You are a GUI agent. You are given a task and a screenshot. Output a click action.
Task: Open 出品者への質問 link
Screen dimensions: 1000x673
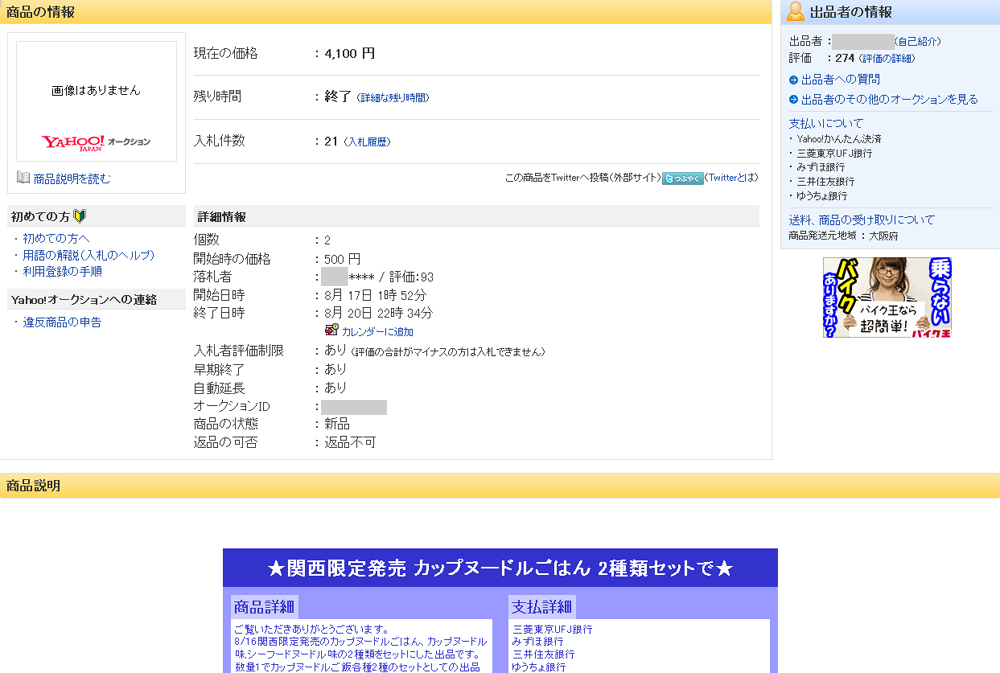point(841,80)
